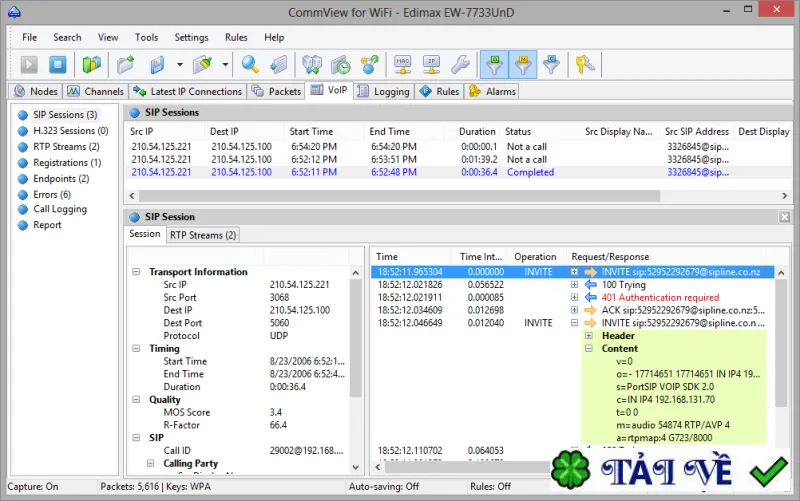Open Endpoints (2) in sidebar
This screenshot has height=501, width=800.
(x=61, y=179)
